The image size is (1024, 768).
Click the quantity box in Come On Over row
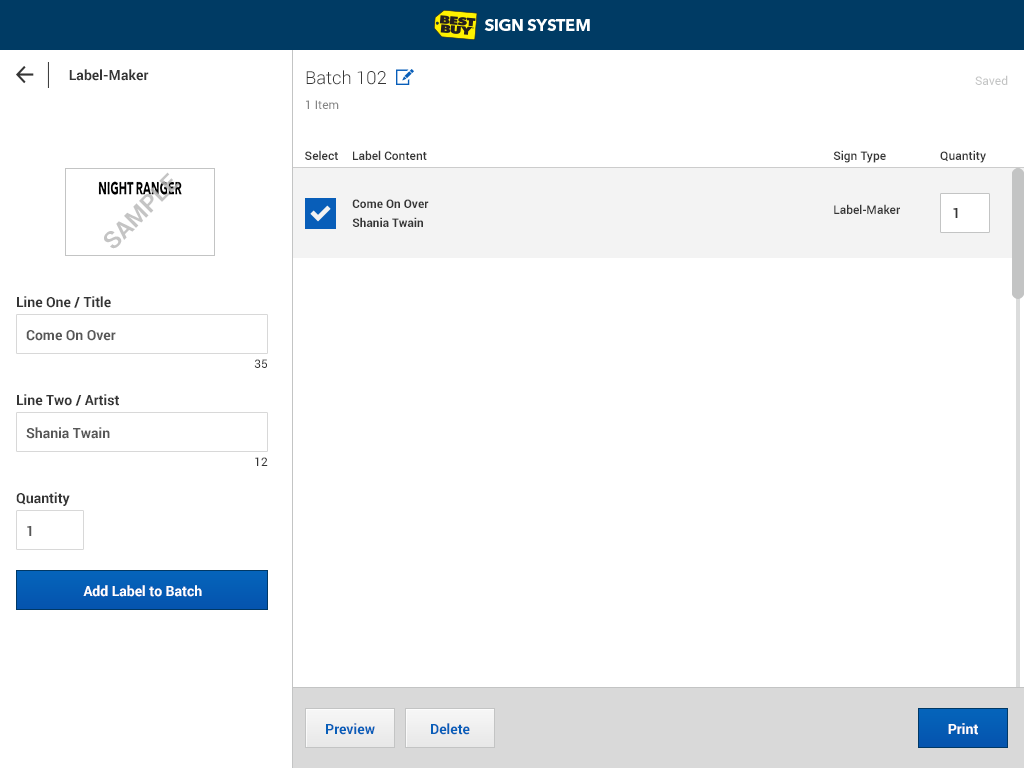965,213
